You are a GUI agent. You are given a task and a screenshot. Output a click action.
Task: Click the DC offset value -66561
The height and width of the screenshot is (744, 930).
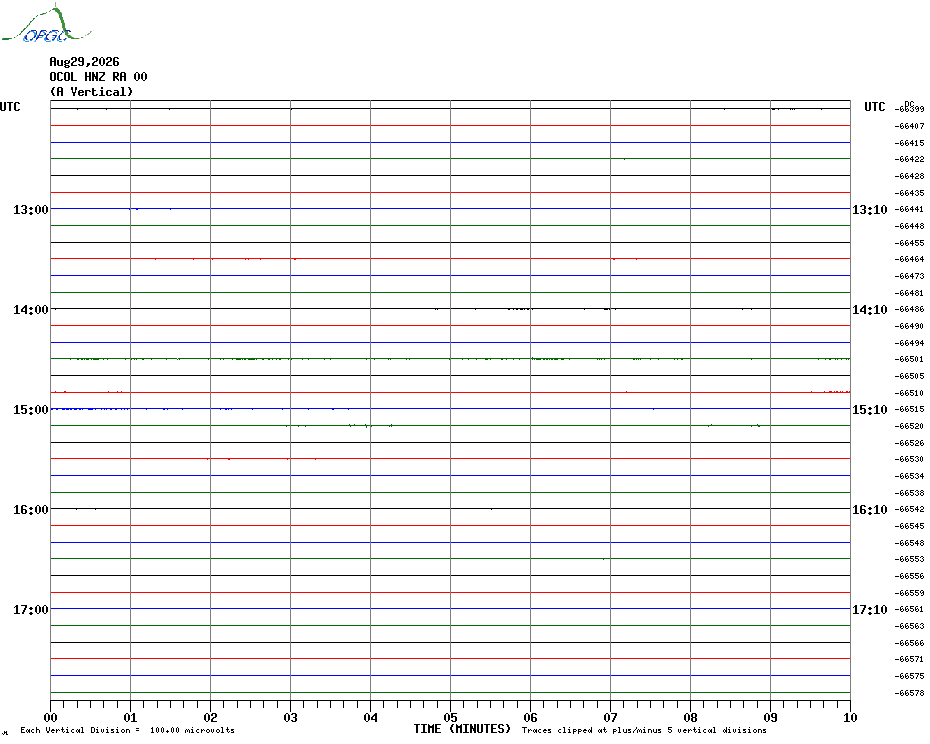pos(909,609)
